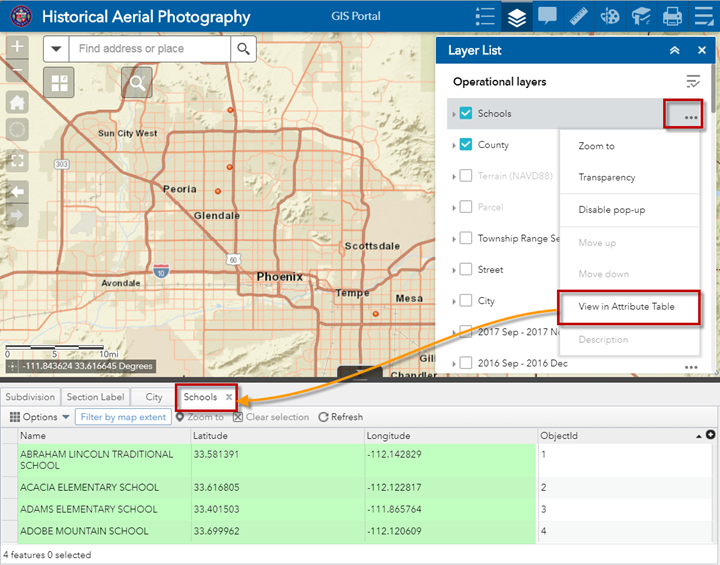Uncheck the Schools layer checkbox

click(466, 114)
